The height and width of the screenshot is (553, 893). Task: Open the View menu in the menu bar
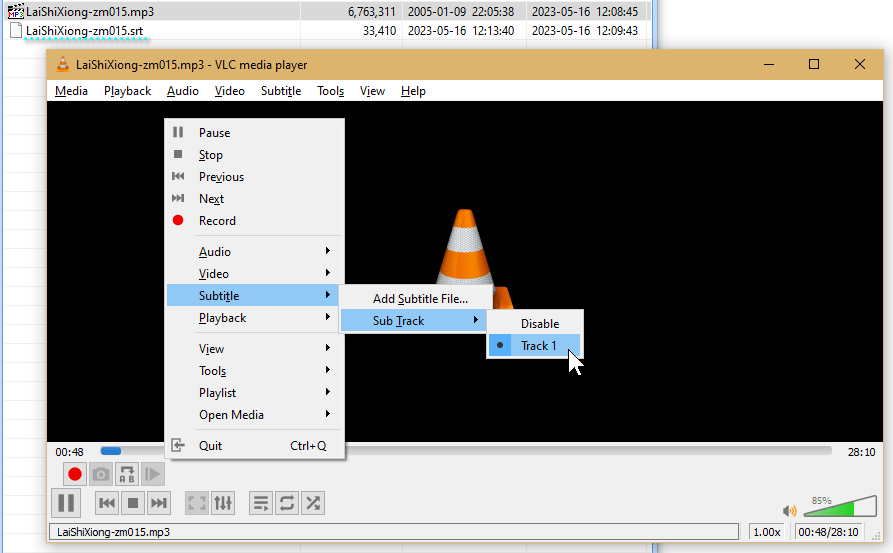[x=372, y=91]
